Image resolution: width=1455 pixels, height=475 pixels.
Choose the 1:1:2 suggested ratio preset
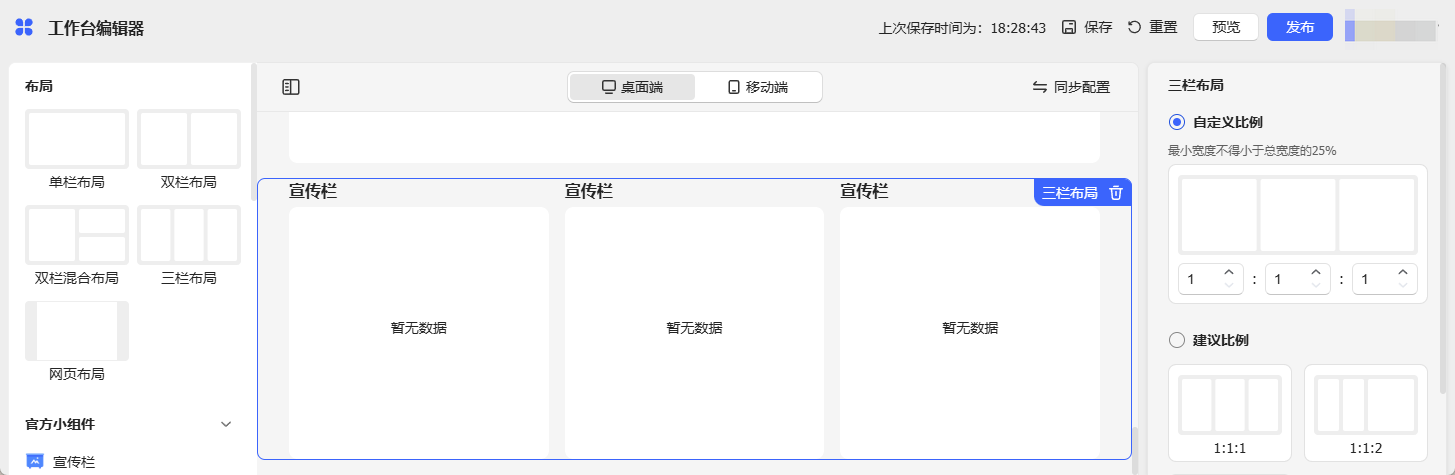tap(1365, 405)
